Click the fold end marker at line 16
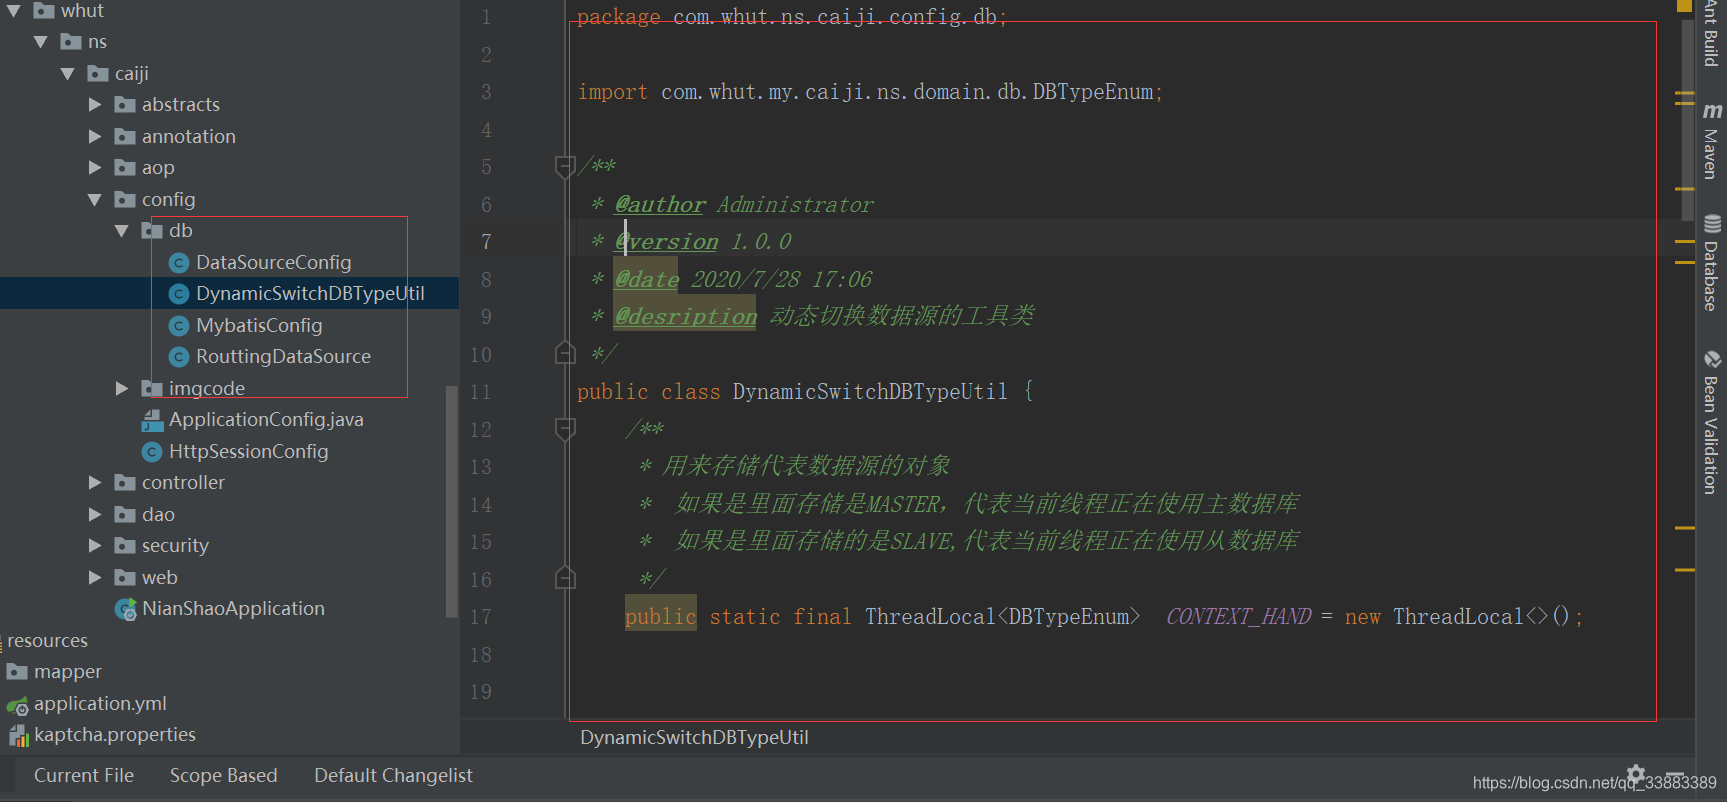The height and width of the screenshot is (802, 1727). coord(565,578)
